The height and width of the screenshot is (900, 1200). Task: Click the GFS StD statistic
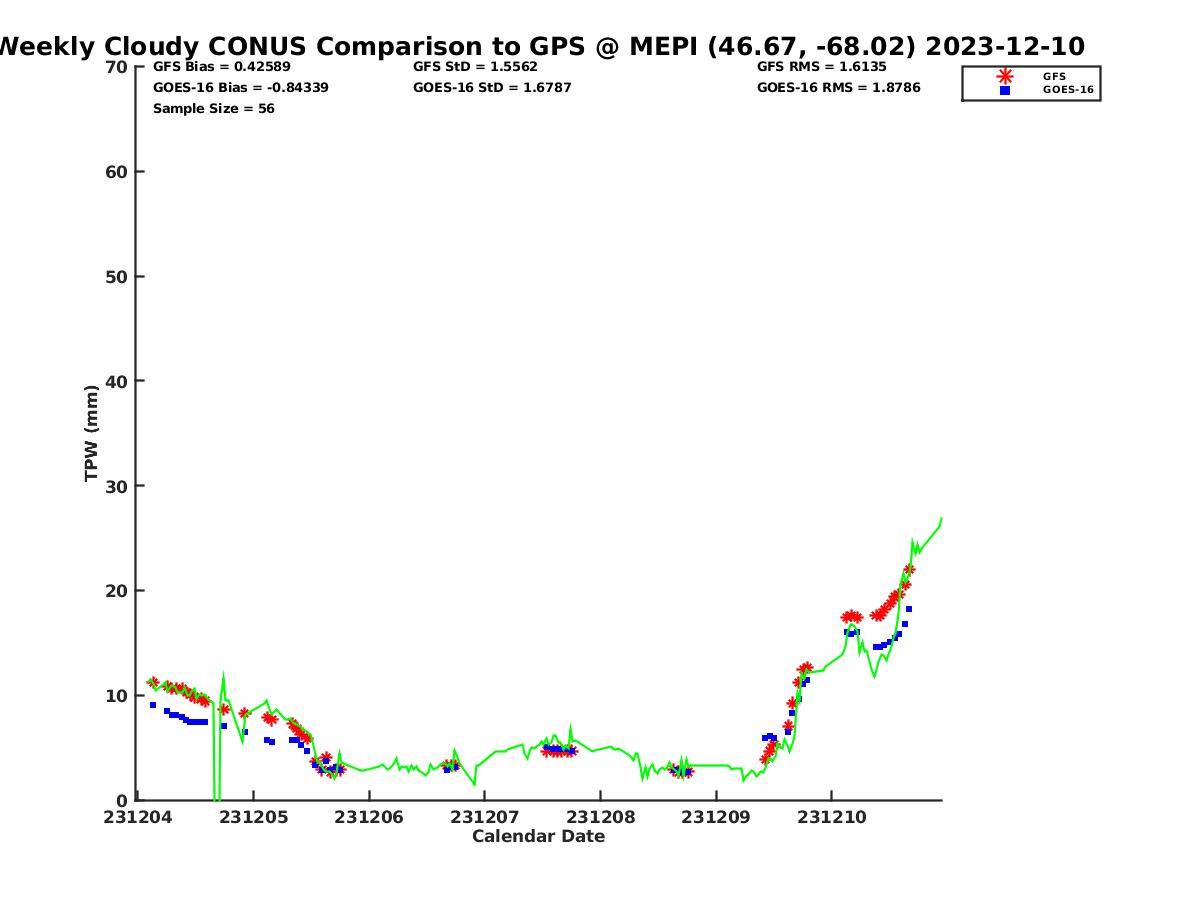click(475, 67)
